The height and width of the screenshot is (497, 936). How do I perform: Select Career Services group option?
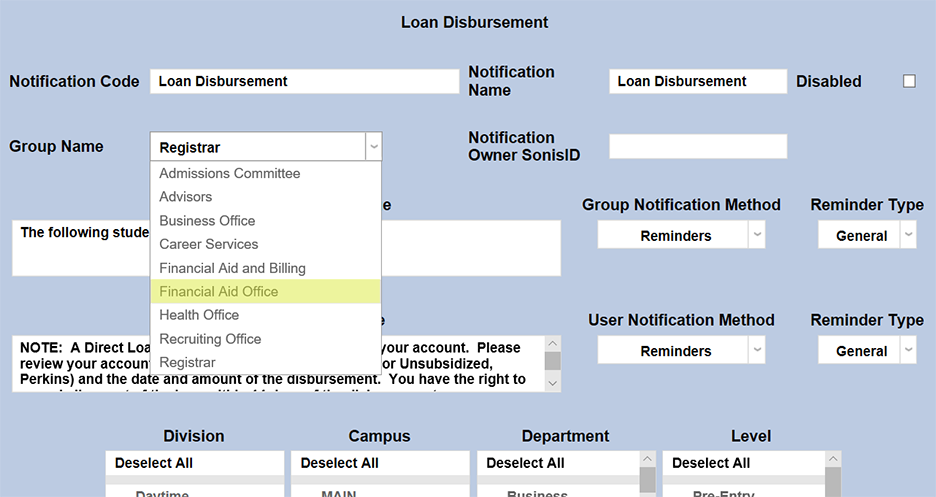point(266,245)
